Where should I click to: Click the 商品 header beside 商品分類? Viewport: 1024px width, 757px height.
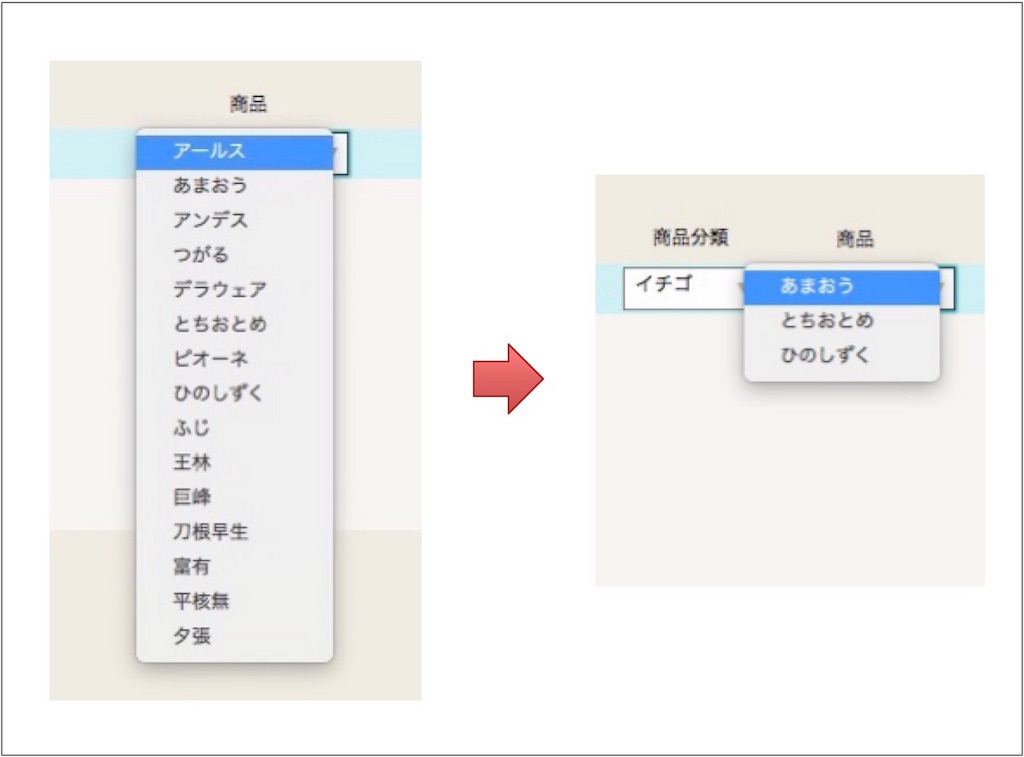[855, 239]
